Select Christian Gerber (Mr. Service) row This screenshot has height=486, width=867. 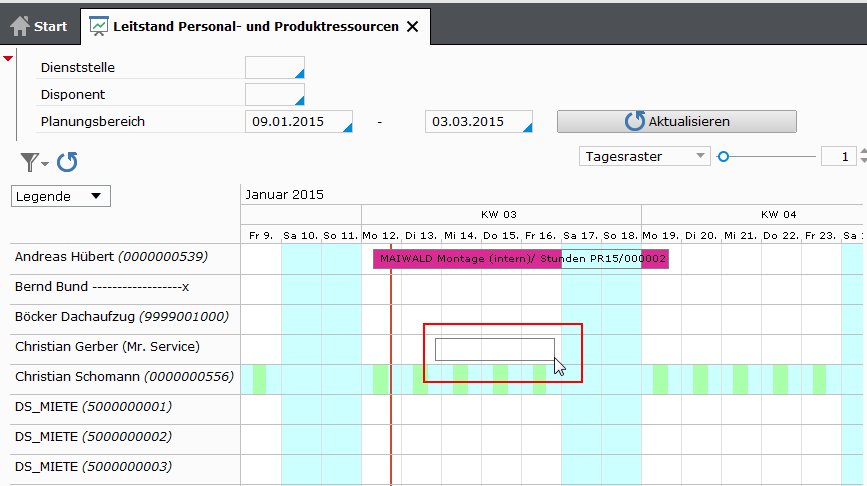pyautogui.click(x=107, y=347)
